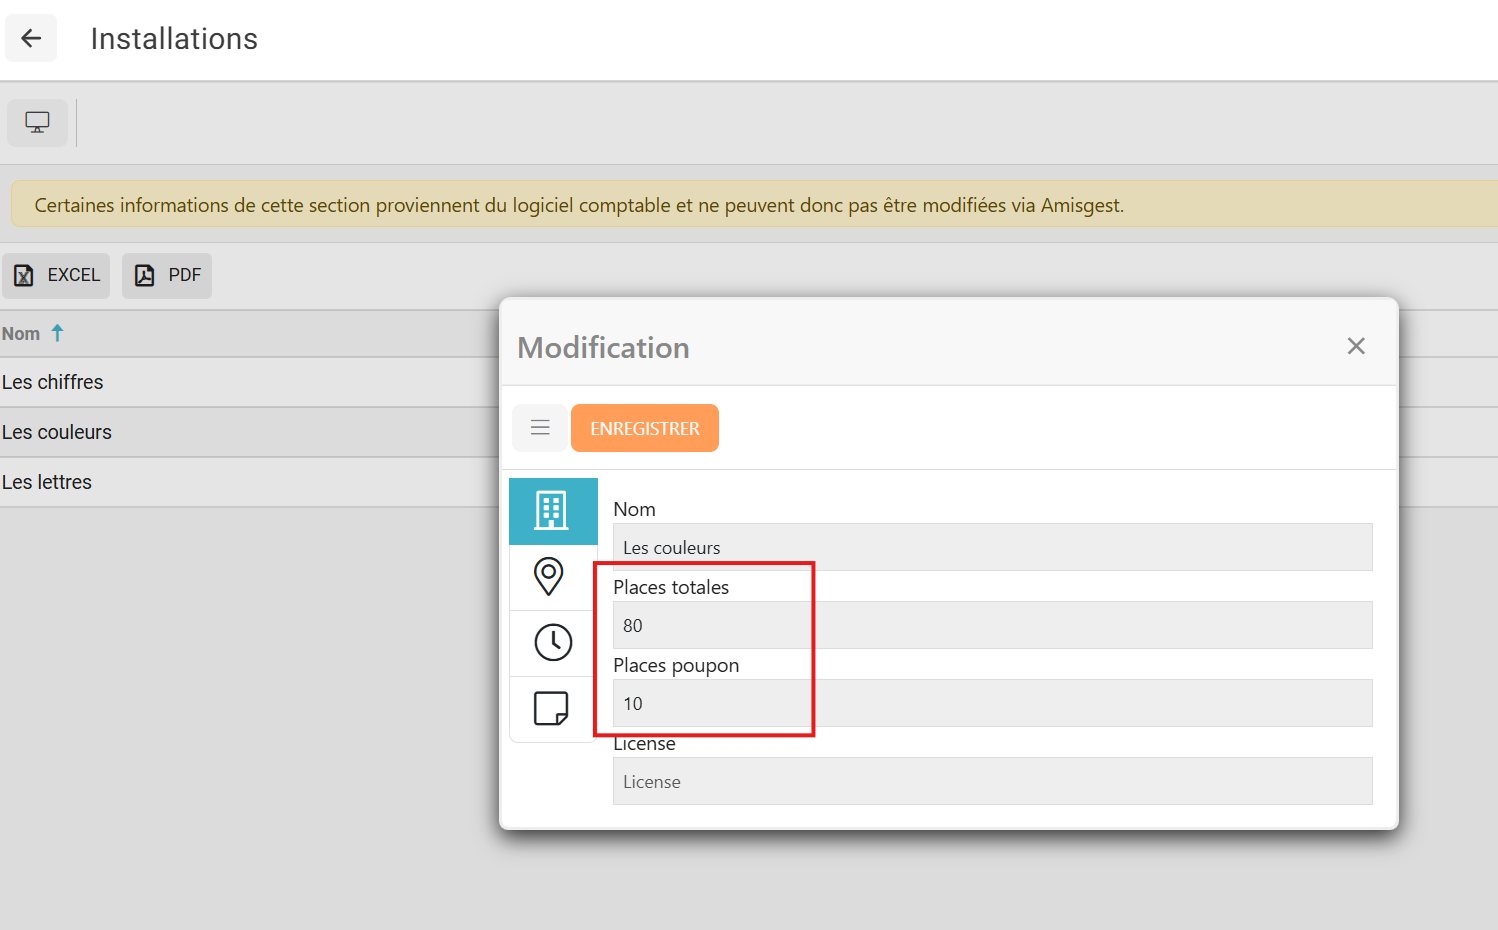
Task: Export the list as PDF
Action: 167,276
